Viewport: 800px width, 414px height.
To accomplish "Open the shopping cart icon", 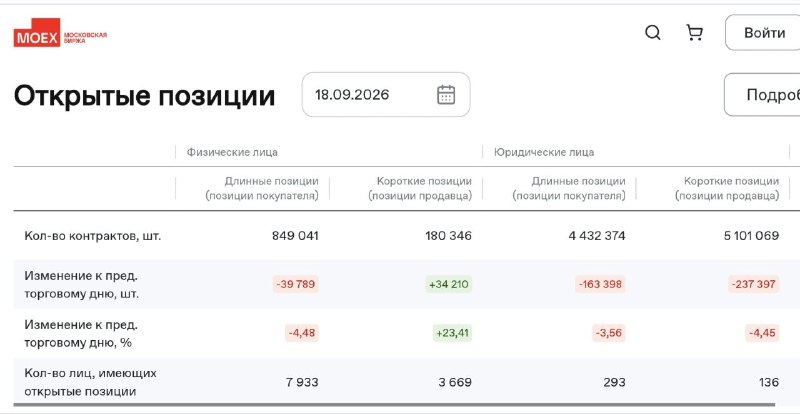I will 694,33.
